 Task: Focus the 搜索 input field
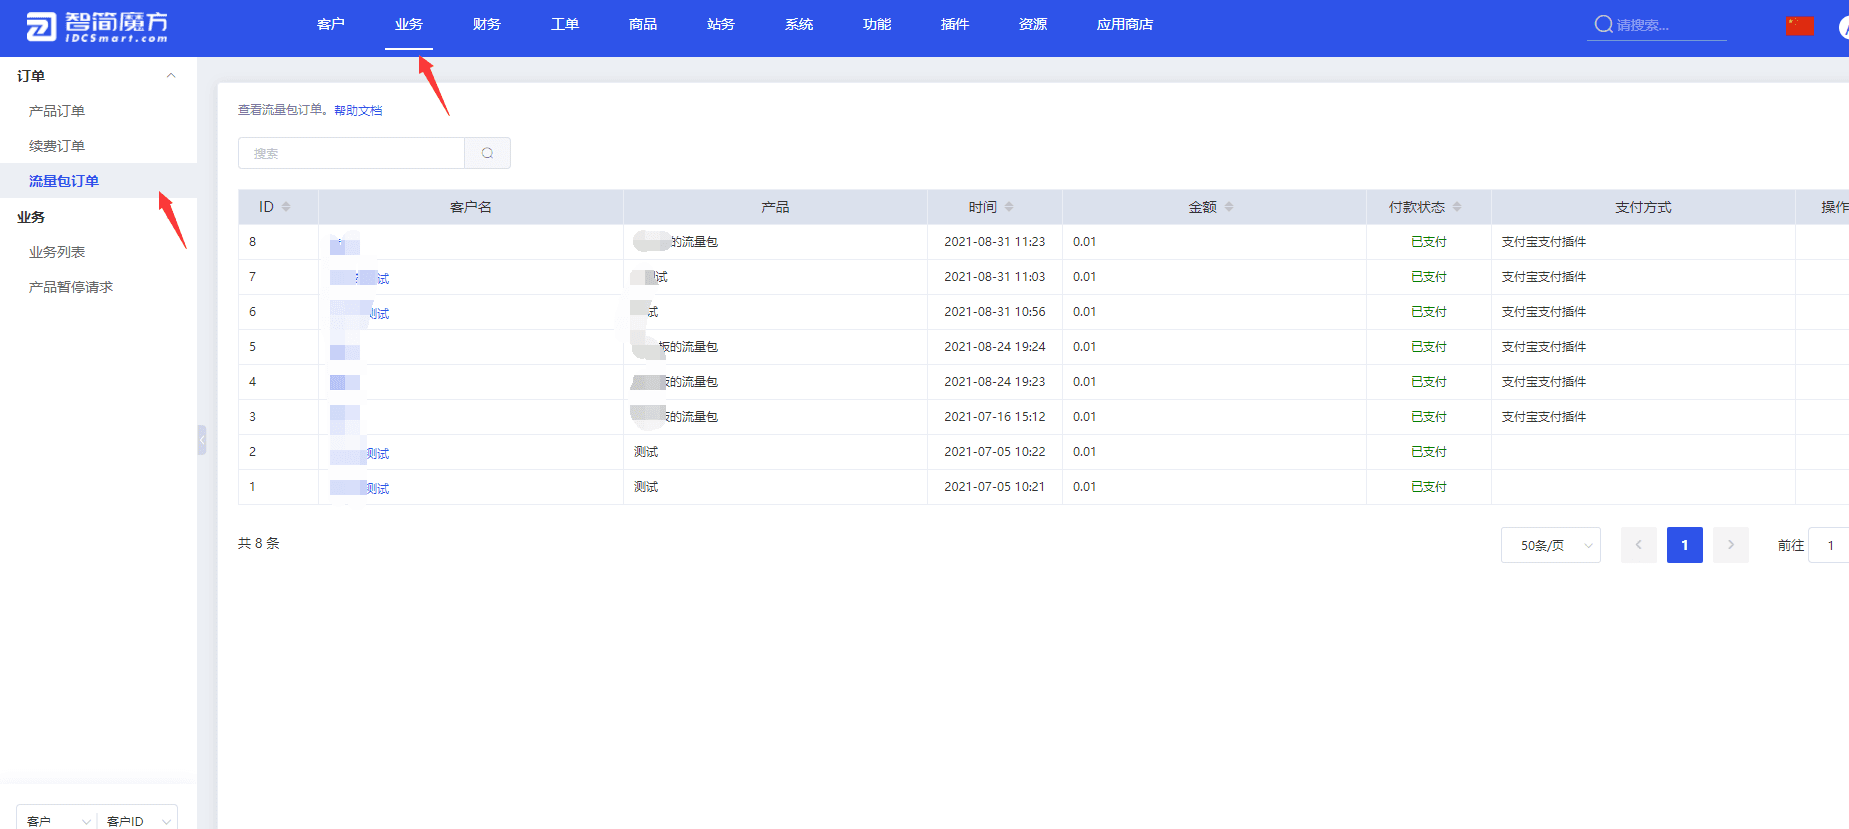pyautogui.click(x=351, y=153)
